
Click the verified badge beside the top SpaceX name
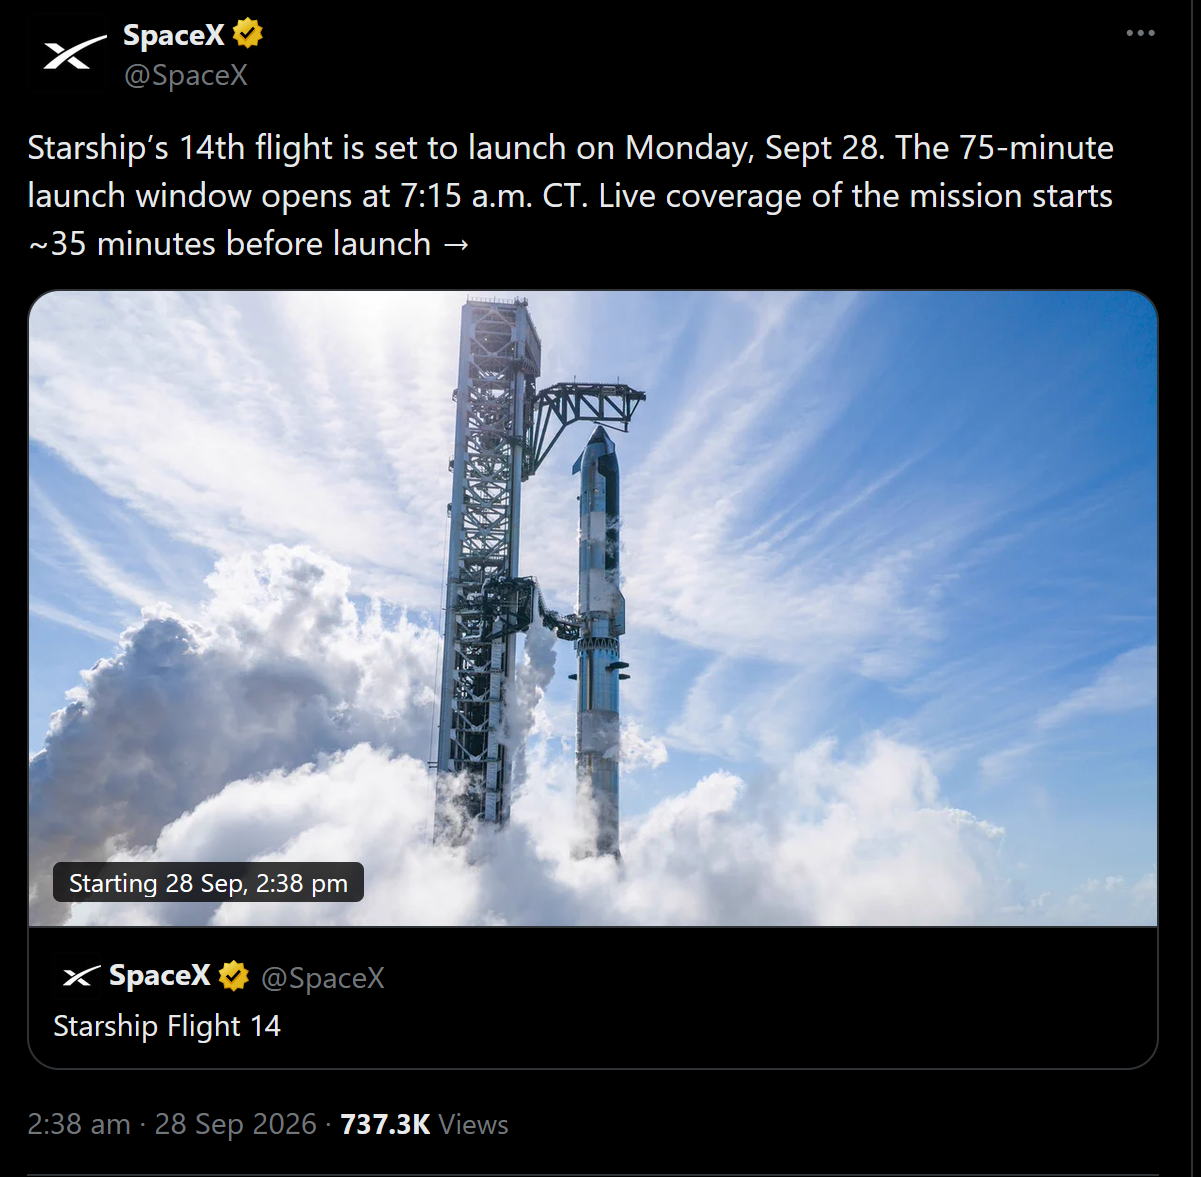(x=248, y=34)
